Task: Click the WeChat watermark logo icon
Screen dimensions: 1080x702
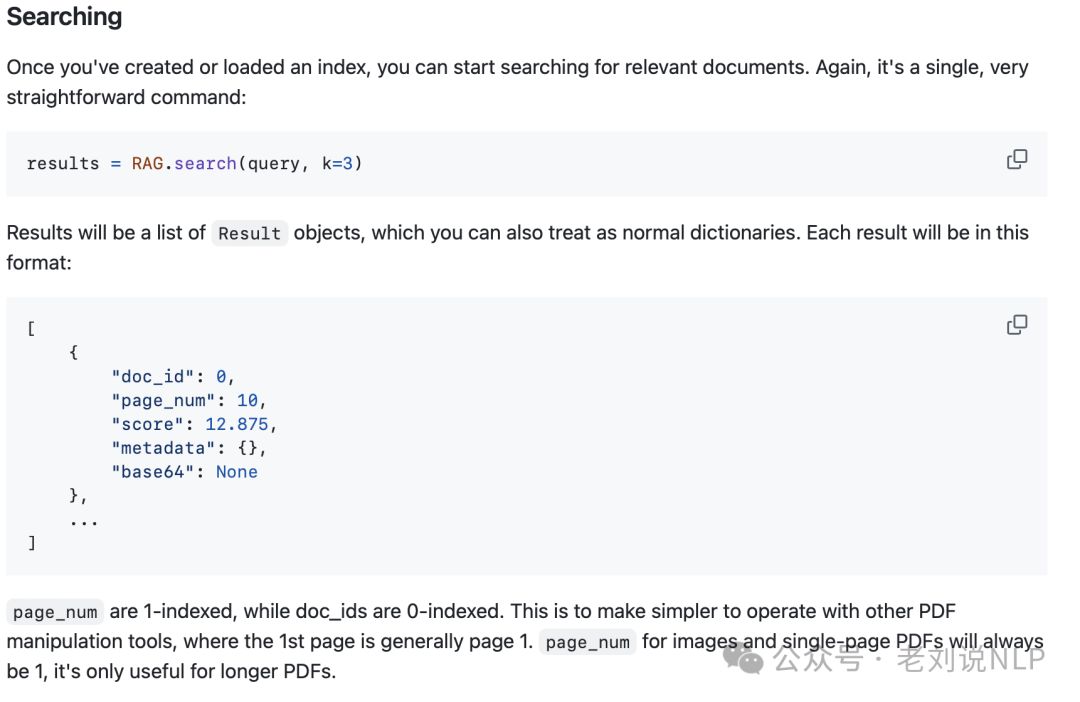Action: pos(743,659)
